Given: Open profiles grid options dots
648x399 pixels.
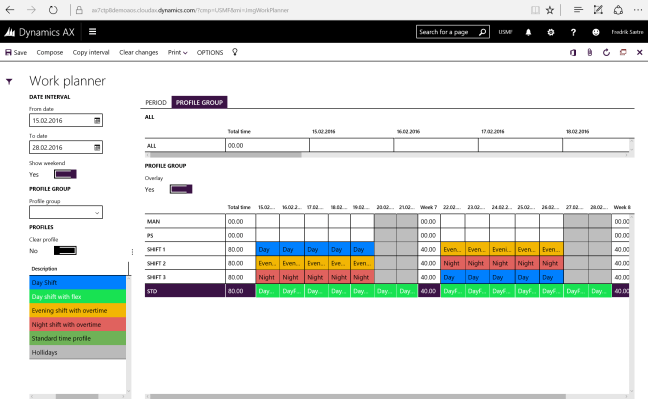Looking at the screenshot, I should pos(132,252).
